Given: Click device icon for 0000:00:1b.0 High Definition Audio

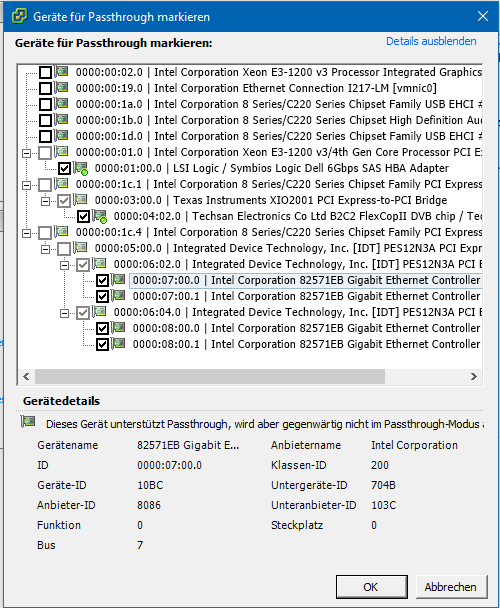Looking at the screenshot, I should (x=61, y=119).
